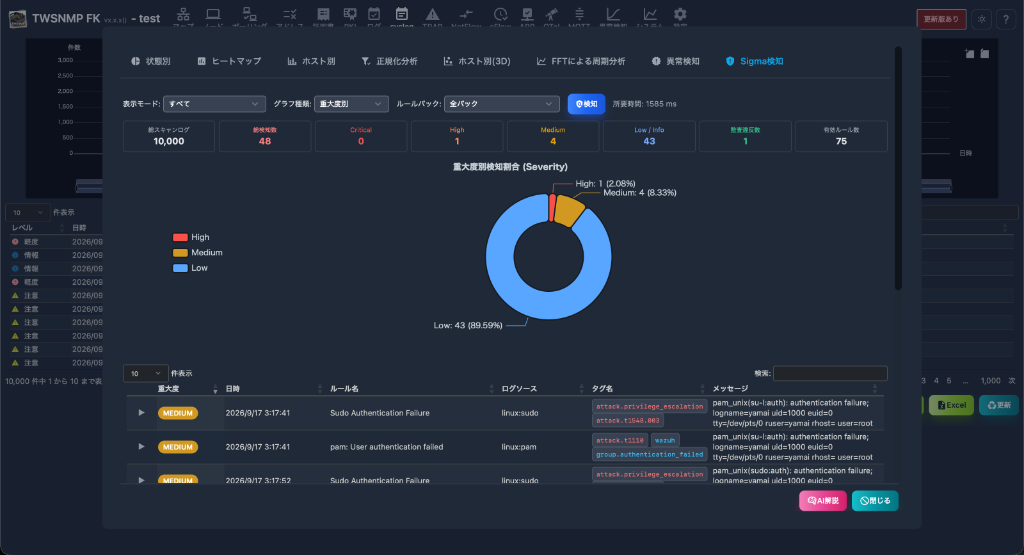The width and height of the screenshot is (1024, 555).
Task: Open the MQTT icon in top toolbar
Action: click(579, 14)
